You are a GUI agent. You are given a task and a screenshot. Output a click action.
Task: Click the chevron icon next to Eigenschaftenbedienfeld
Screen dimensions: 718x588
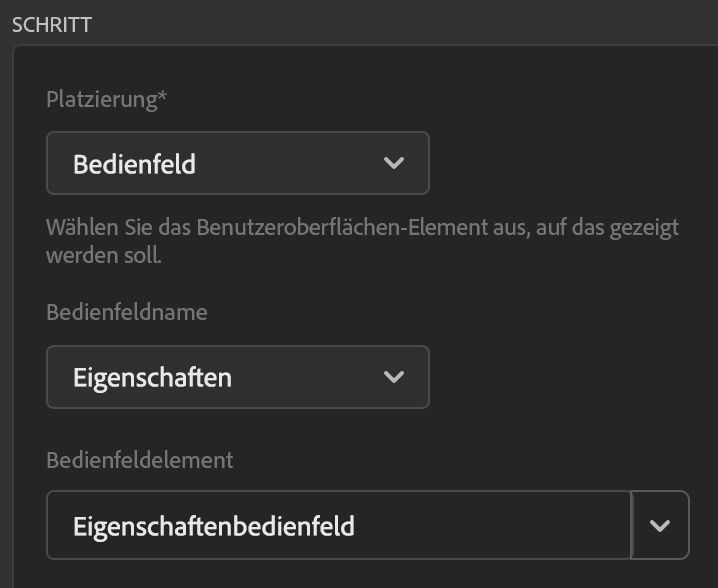(x=660, y=525)
